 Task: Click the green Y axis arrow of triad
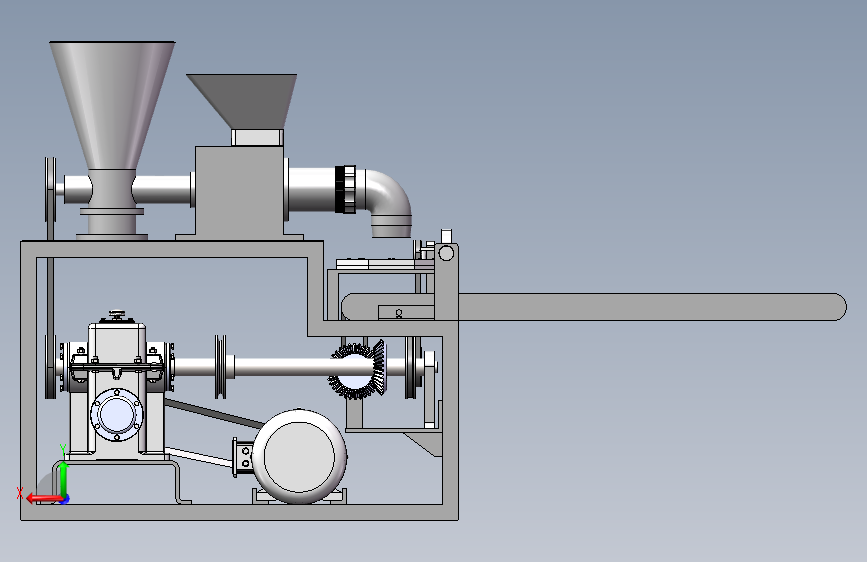click(x=64, y=478)
